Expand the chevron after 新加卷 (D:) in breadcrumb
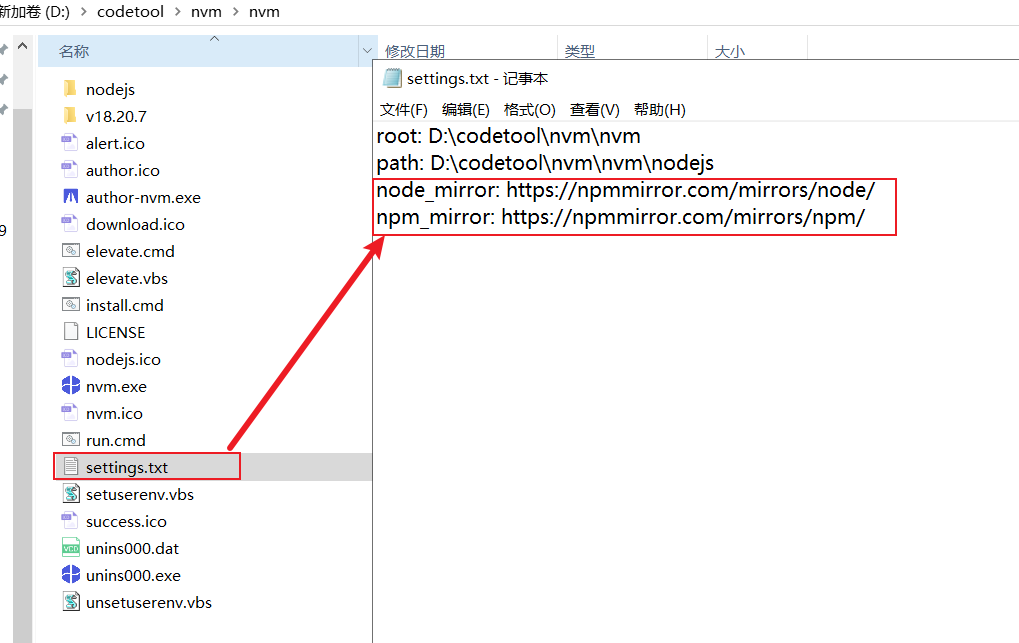 click(83, 12)
